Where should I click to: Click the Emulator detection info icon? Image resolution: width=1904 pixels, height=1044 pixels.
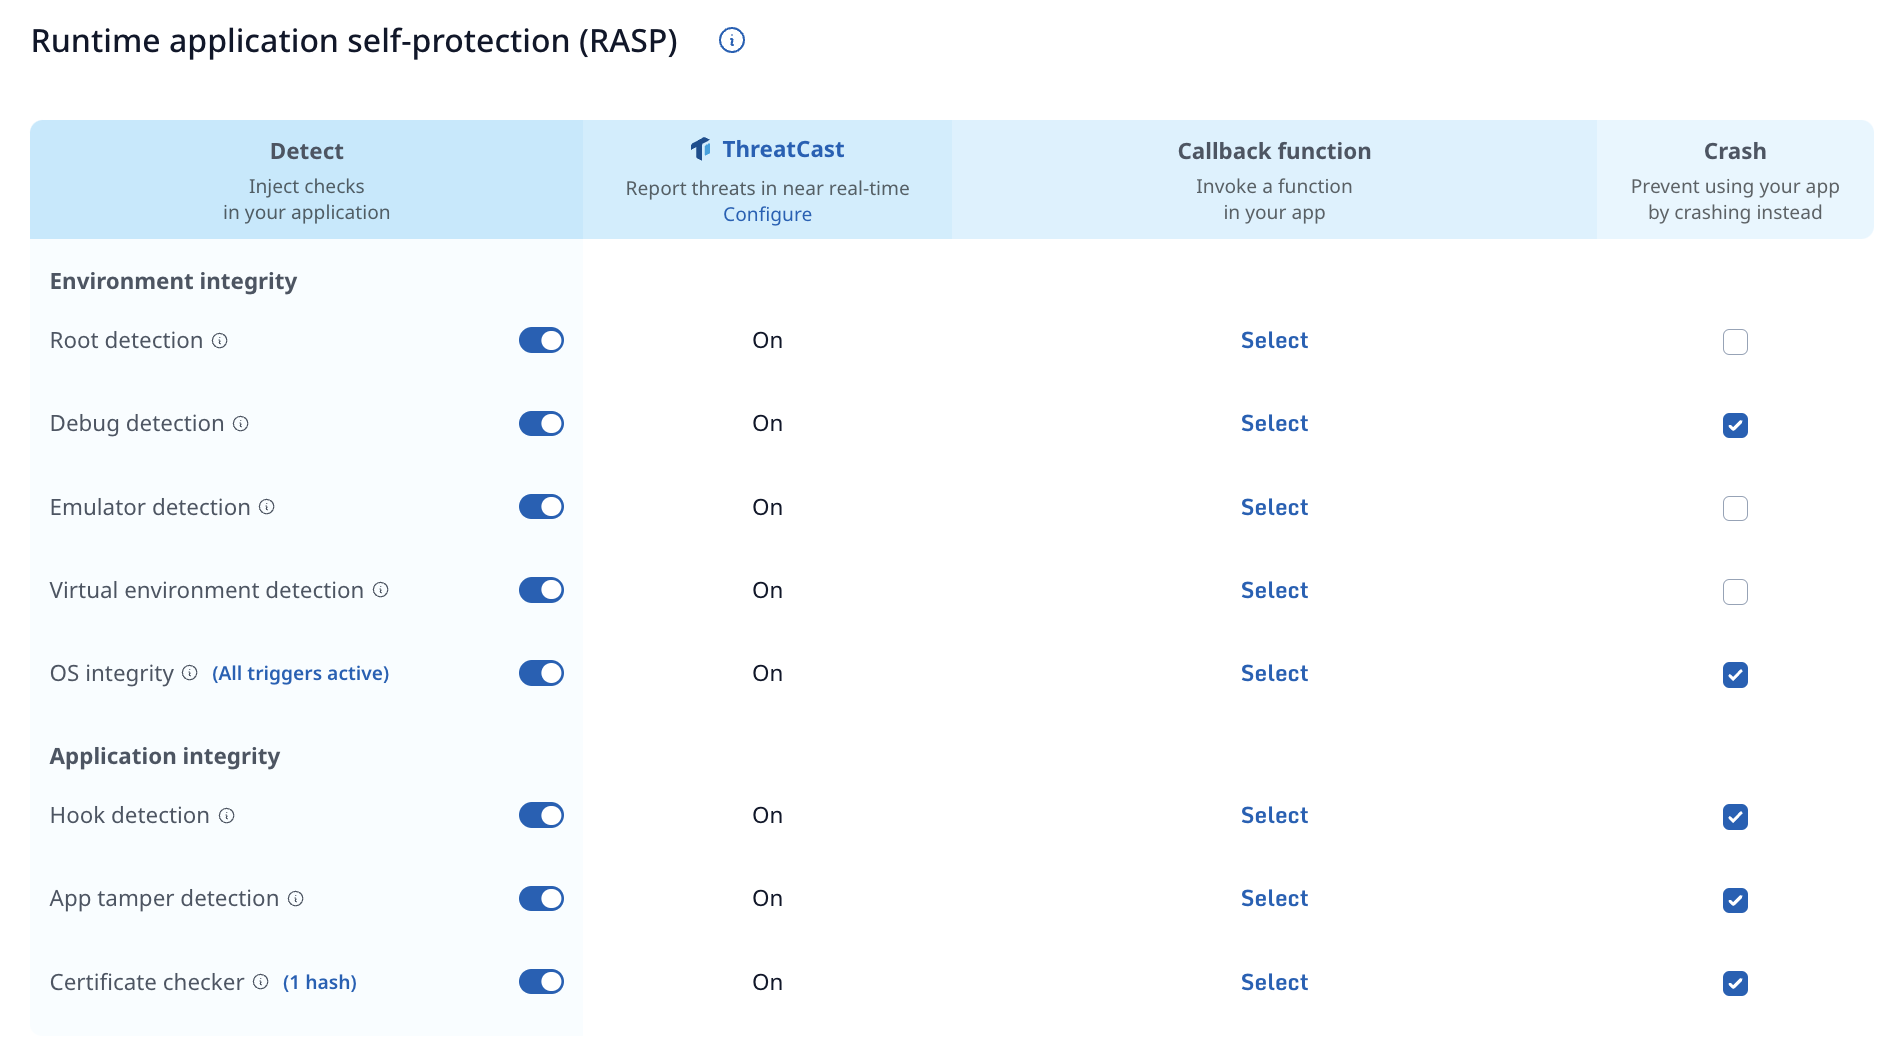[x=267, y=507]
